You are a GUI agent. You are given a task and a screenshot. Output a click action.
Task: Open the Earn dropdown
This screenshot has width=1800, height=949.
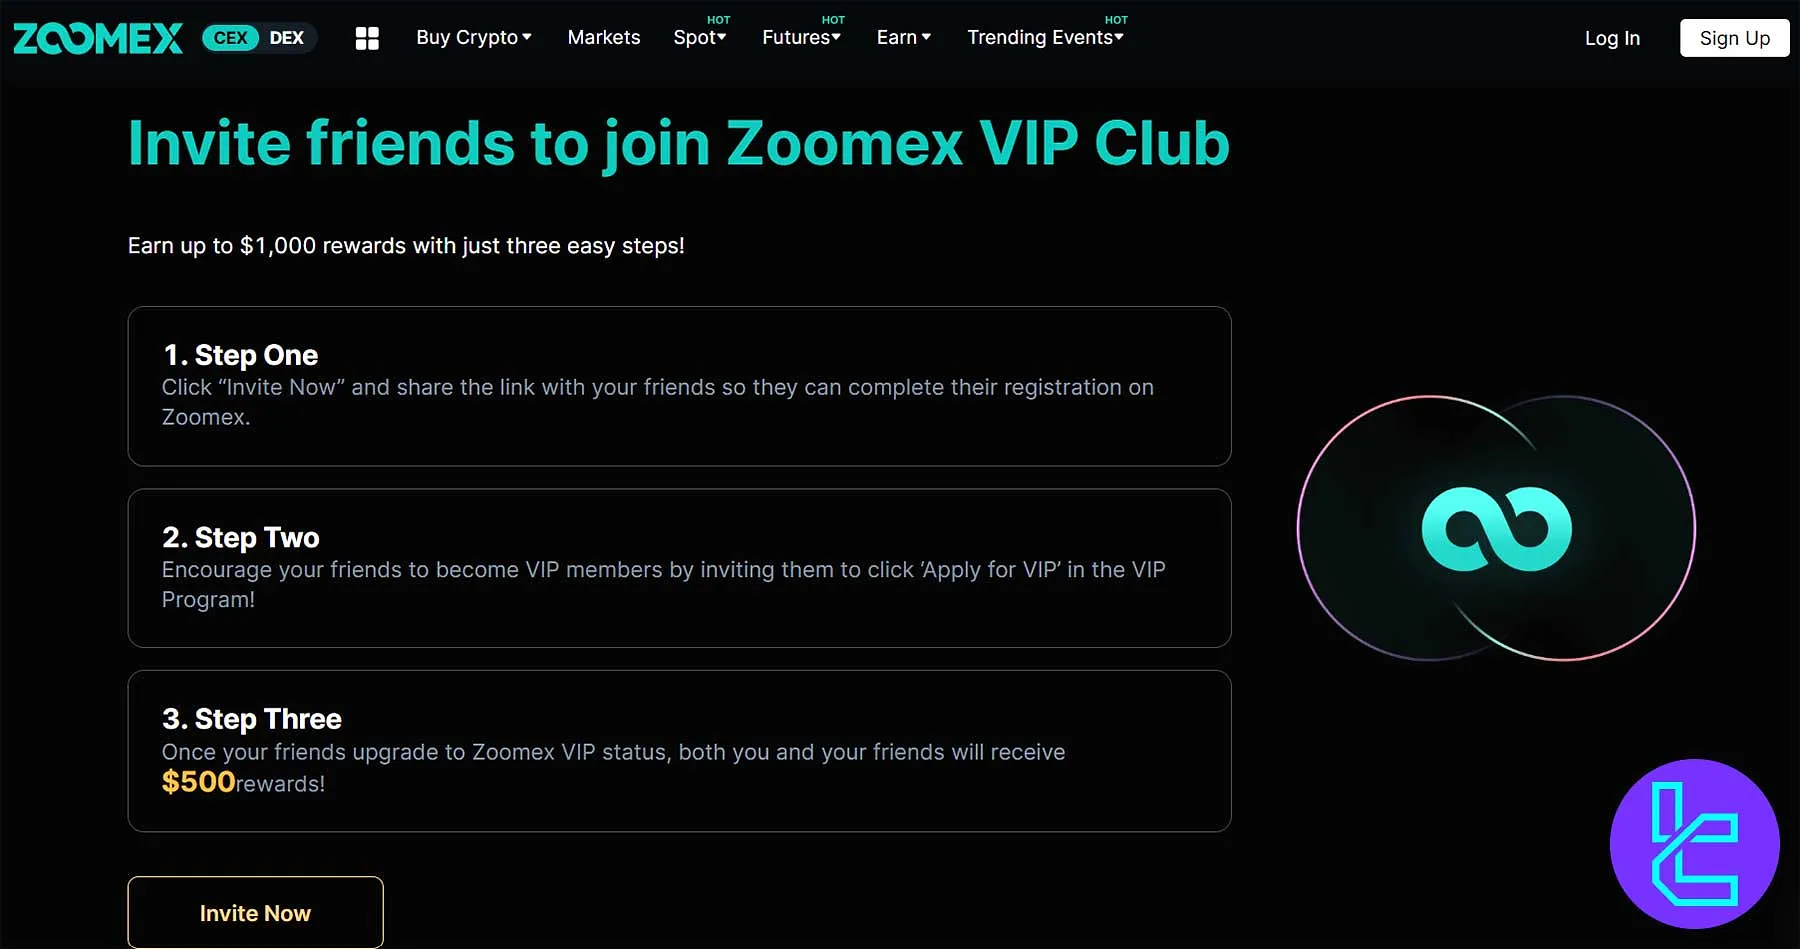[902, 38]
